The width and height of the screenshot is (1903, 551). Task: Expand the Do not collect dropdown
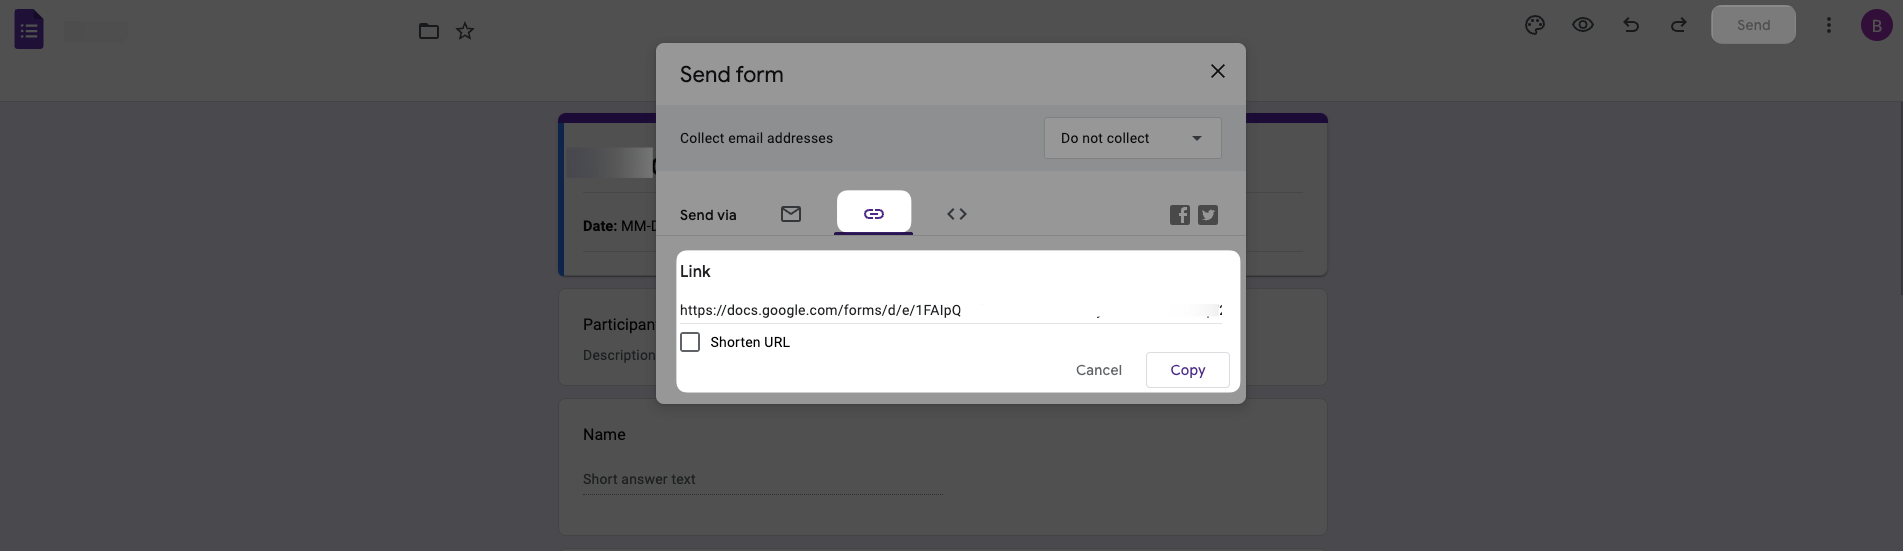(1132, 138)
